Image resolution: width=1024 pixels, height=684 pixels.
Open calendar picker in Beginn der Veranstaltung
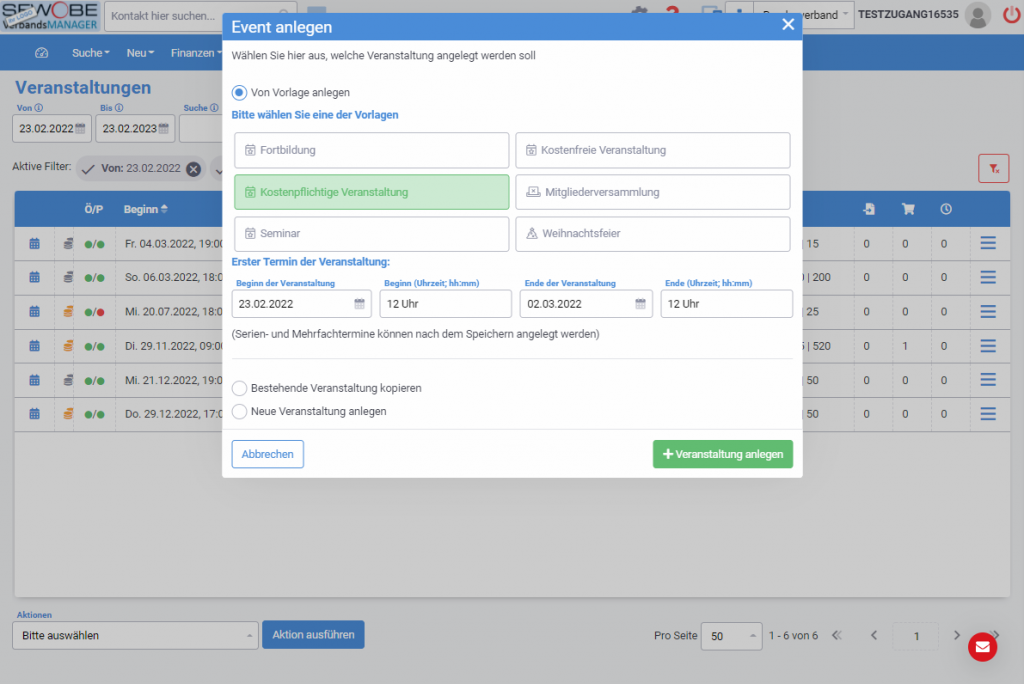coord(359,304)
